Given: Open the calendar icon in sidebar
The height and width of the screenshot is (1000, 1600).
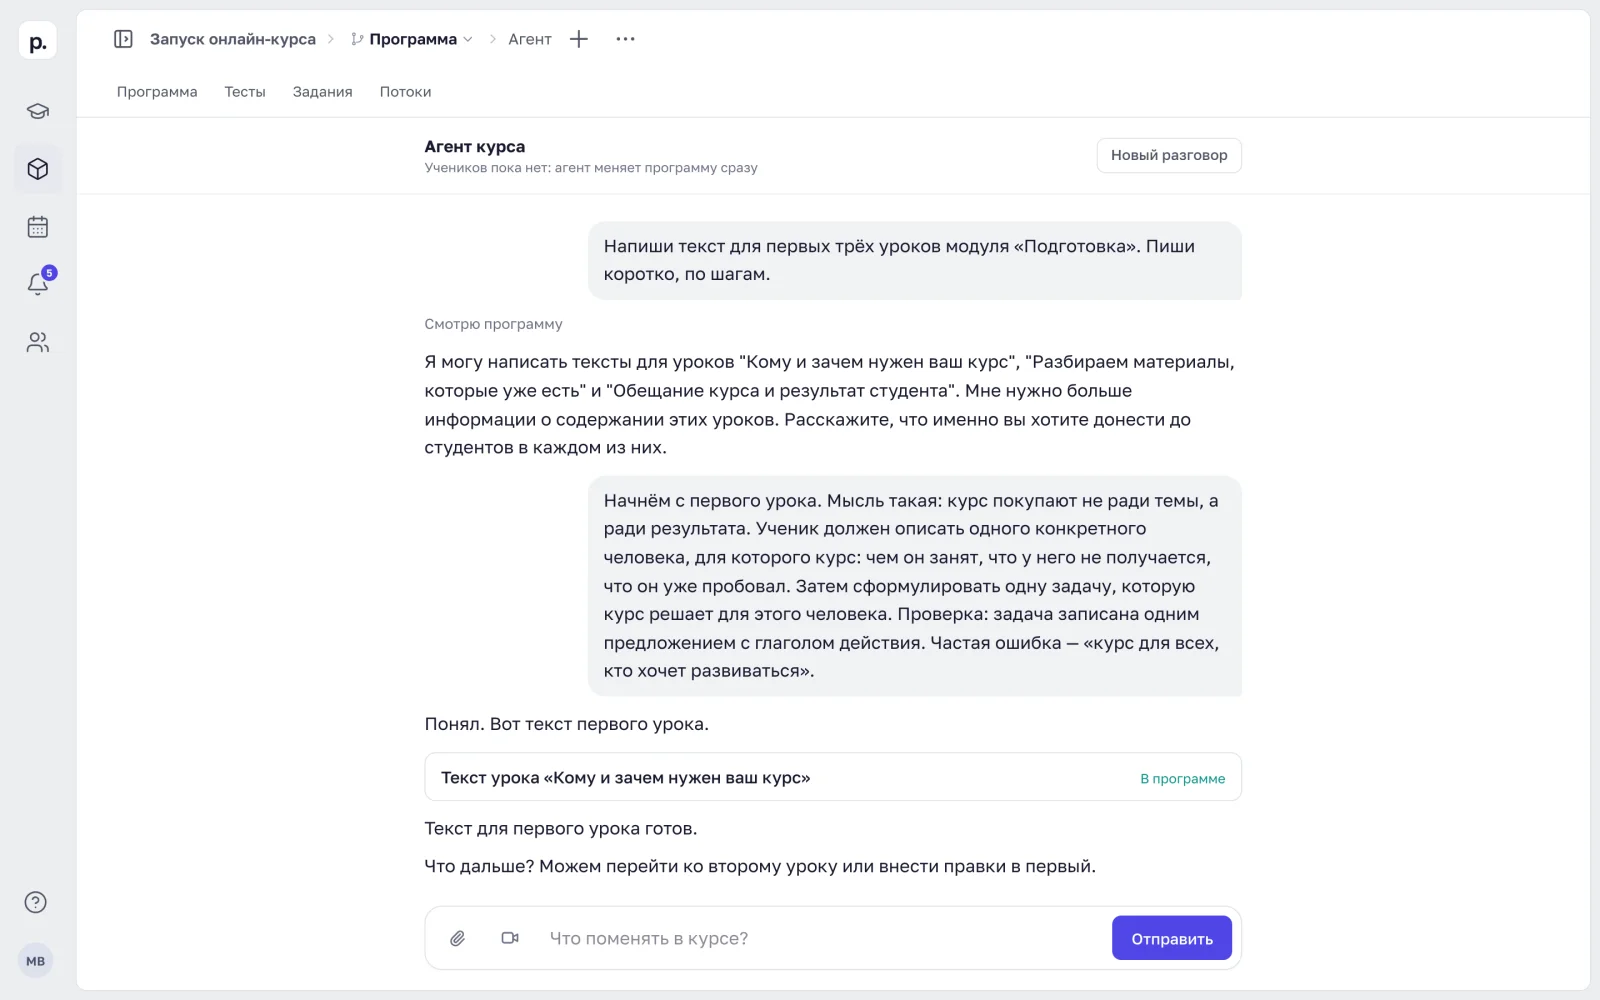Looking at the screenshot, I should click(x=37, y=227).
